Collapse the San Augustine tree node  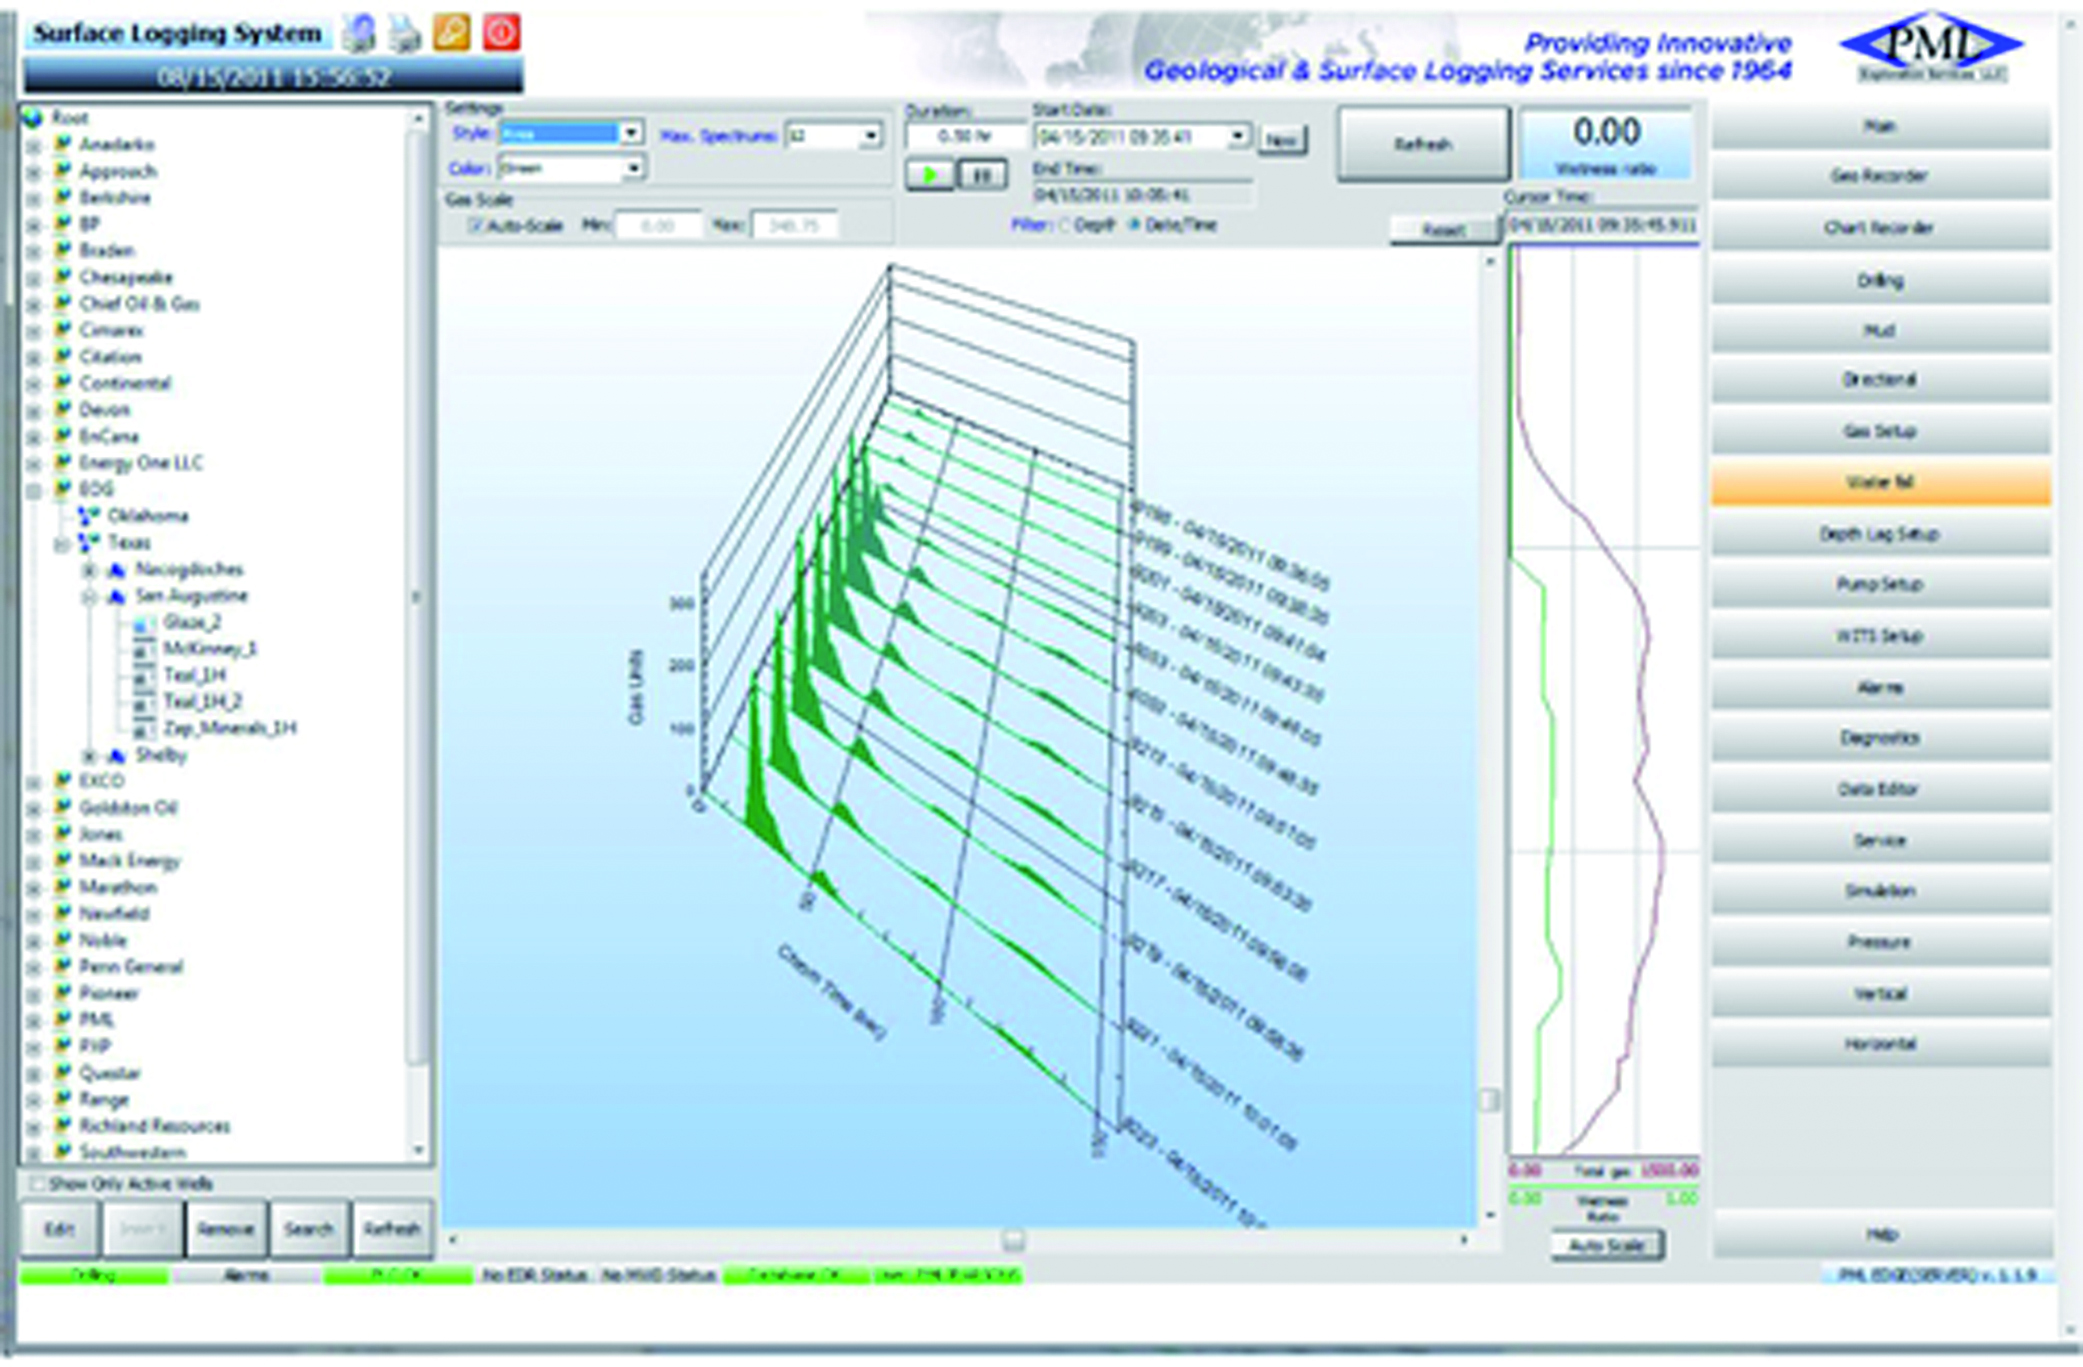click(x=89, y=597)
